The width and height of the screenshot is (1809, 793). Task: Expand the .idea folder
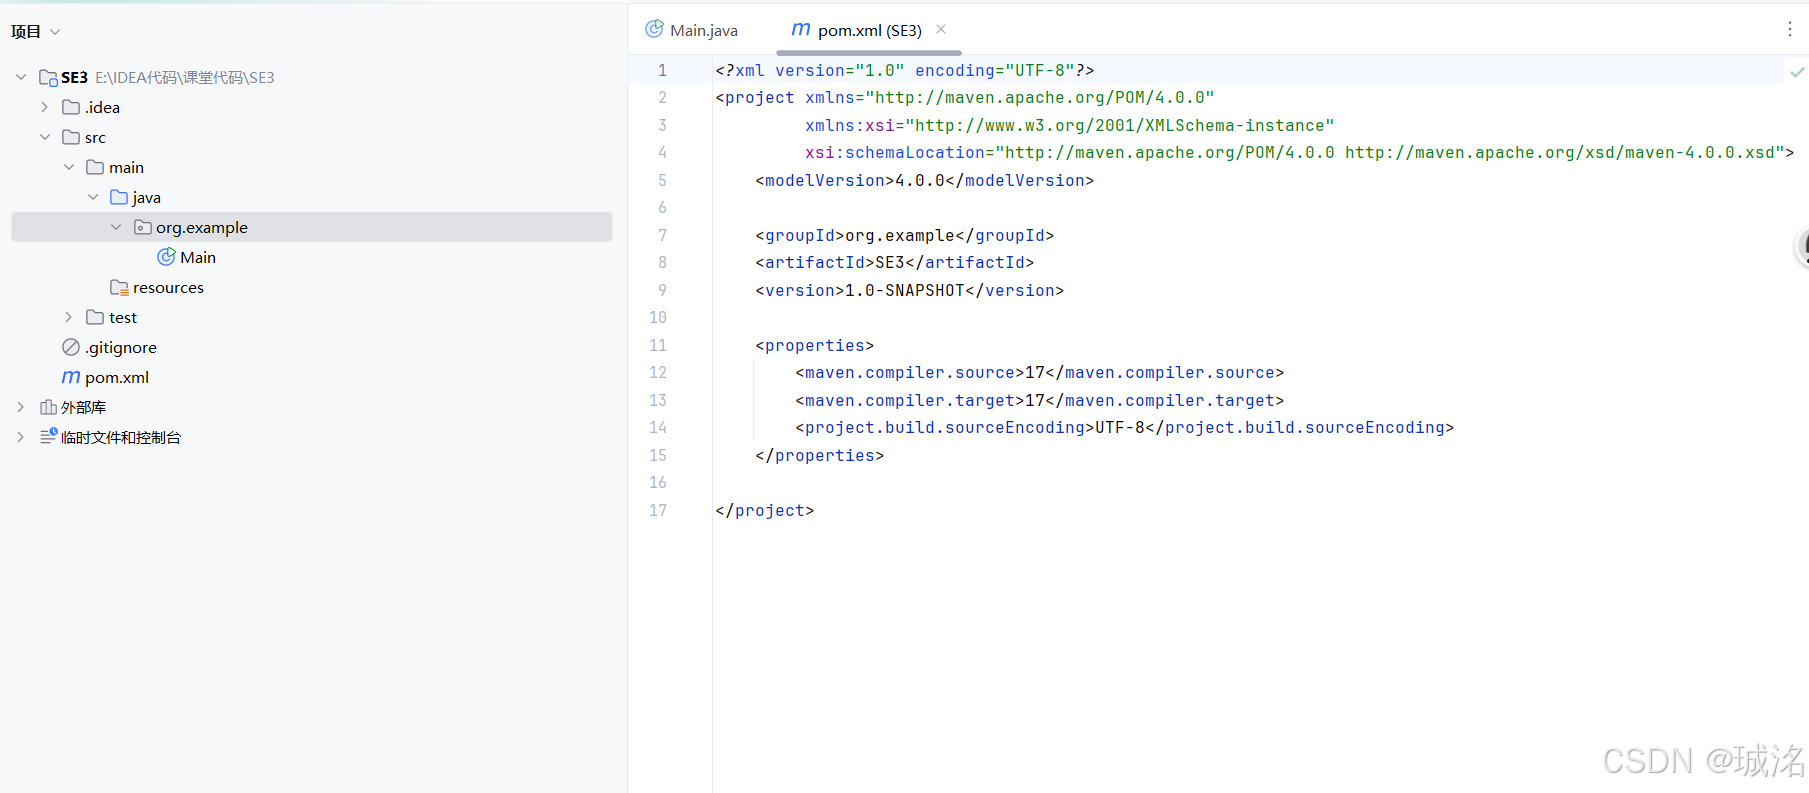(45, 107)
